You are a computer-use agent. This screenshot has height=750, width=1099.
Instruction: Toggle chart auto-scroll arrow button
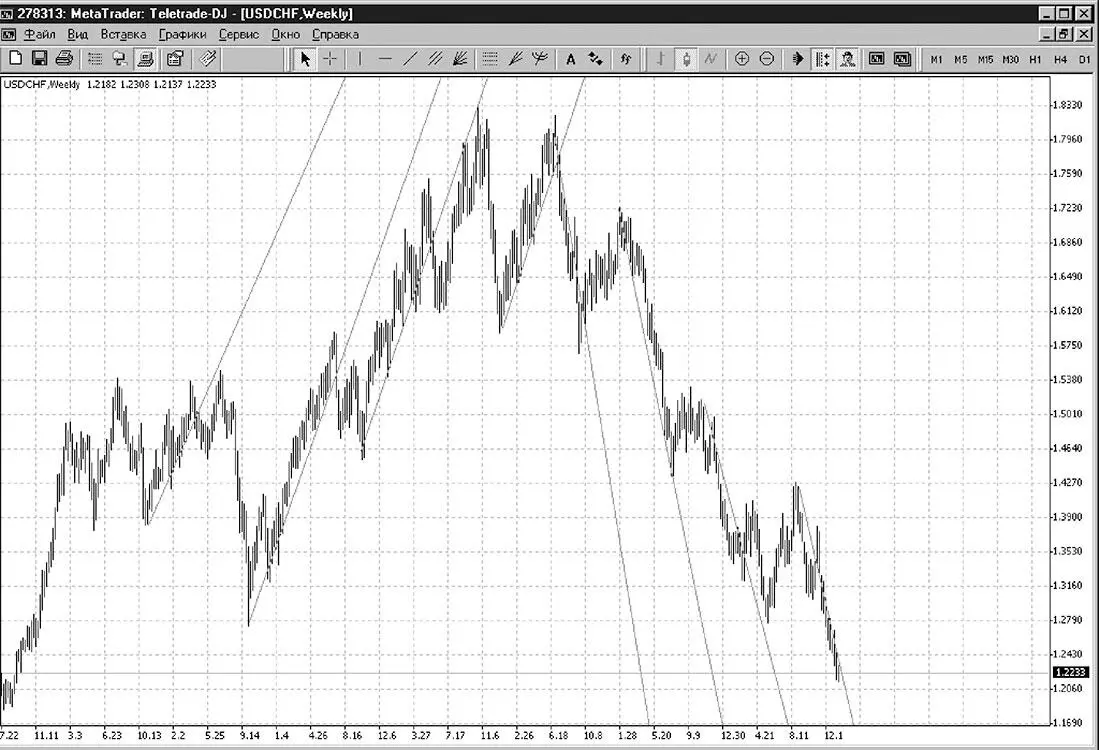798,60
